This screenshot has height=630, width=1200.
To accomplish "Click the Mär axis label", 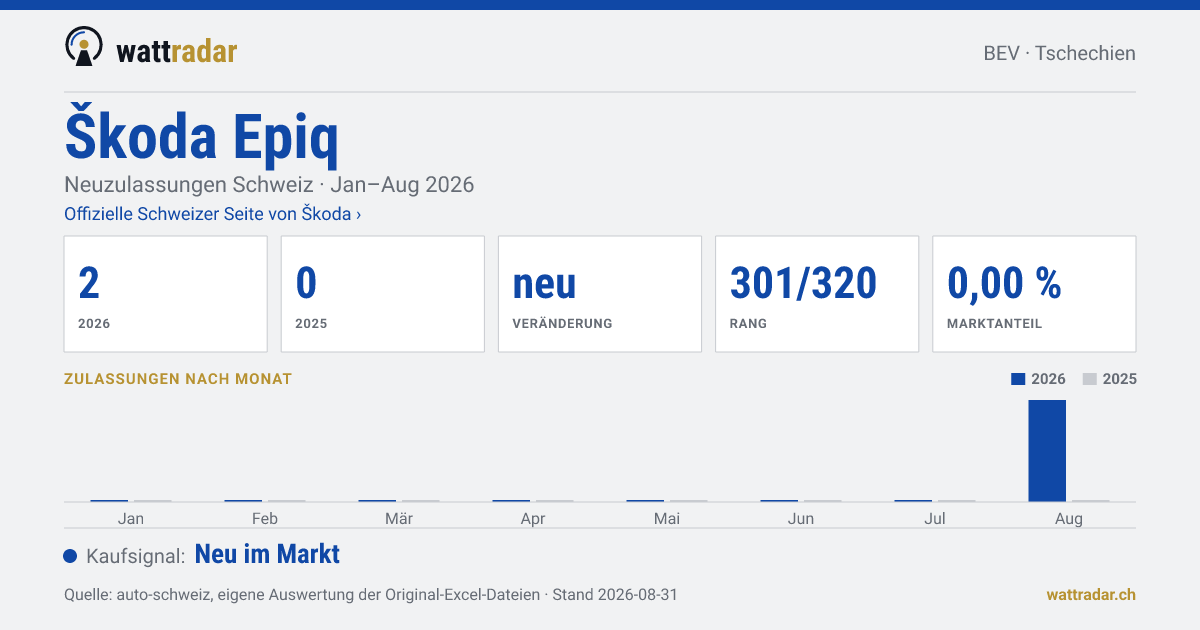I will (399, 518).
